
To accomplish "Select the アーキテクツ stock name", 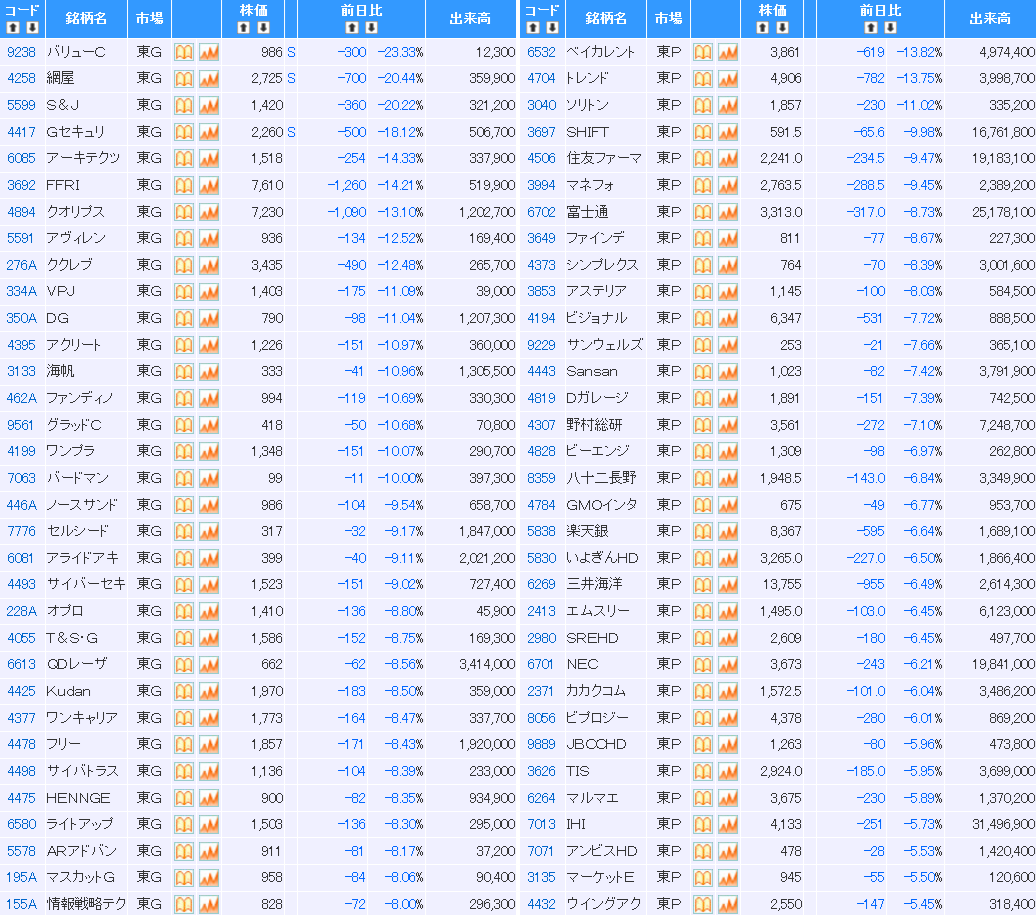I will pyautogui.click(x=83, y=159).
